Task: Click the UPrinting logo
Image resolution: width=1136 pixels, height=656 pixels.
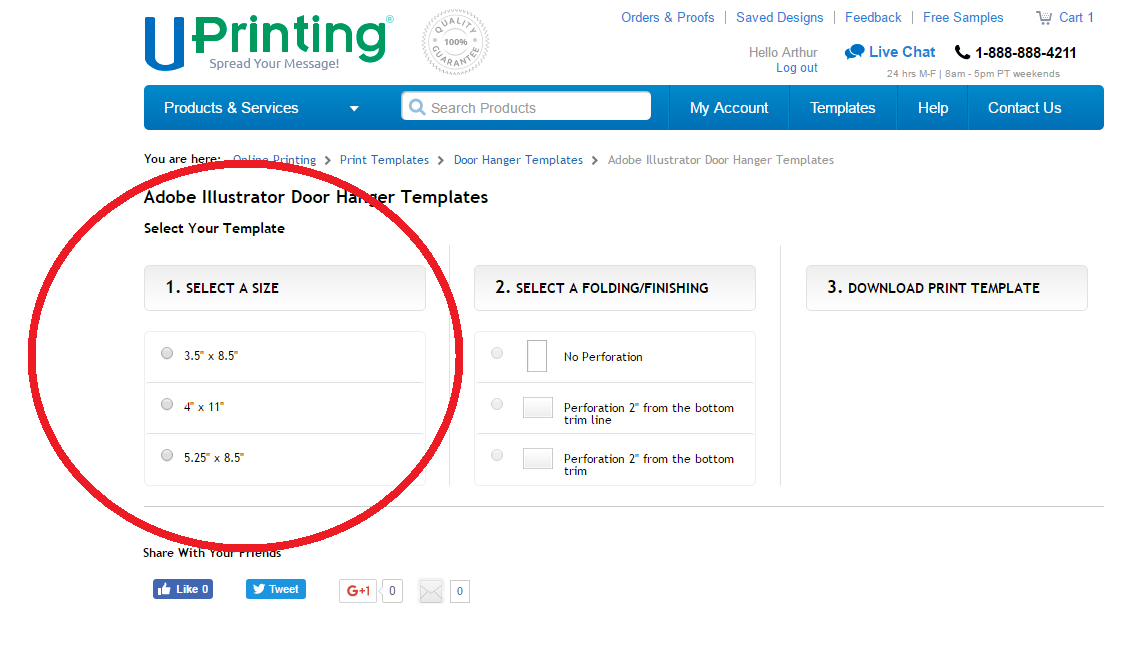Action: coord(269,42)
